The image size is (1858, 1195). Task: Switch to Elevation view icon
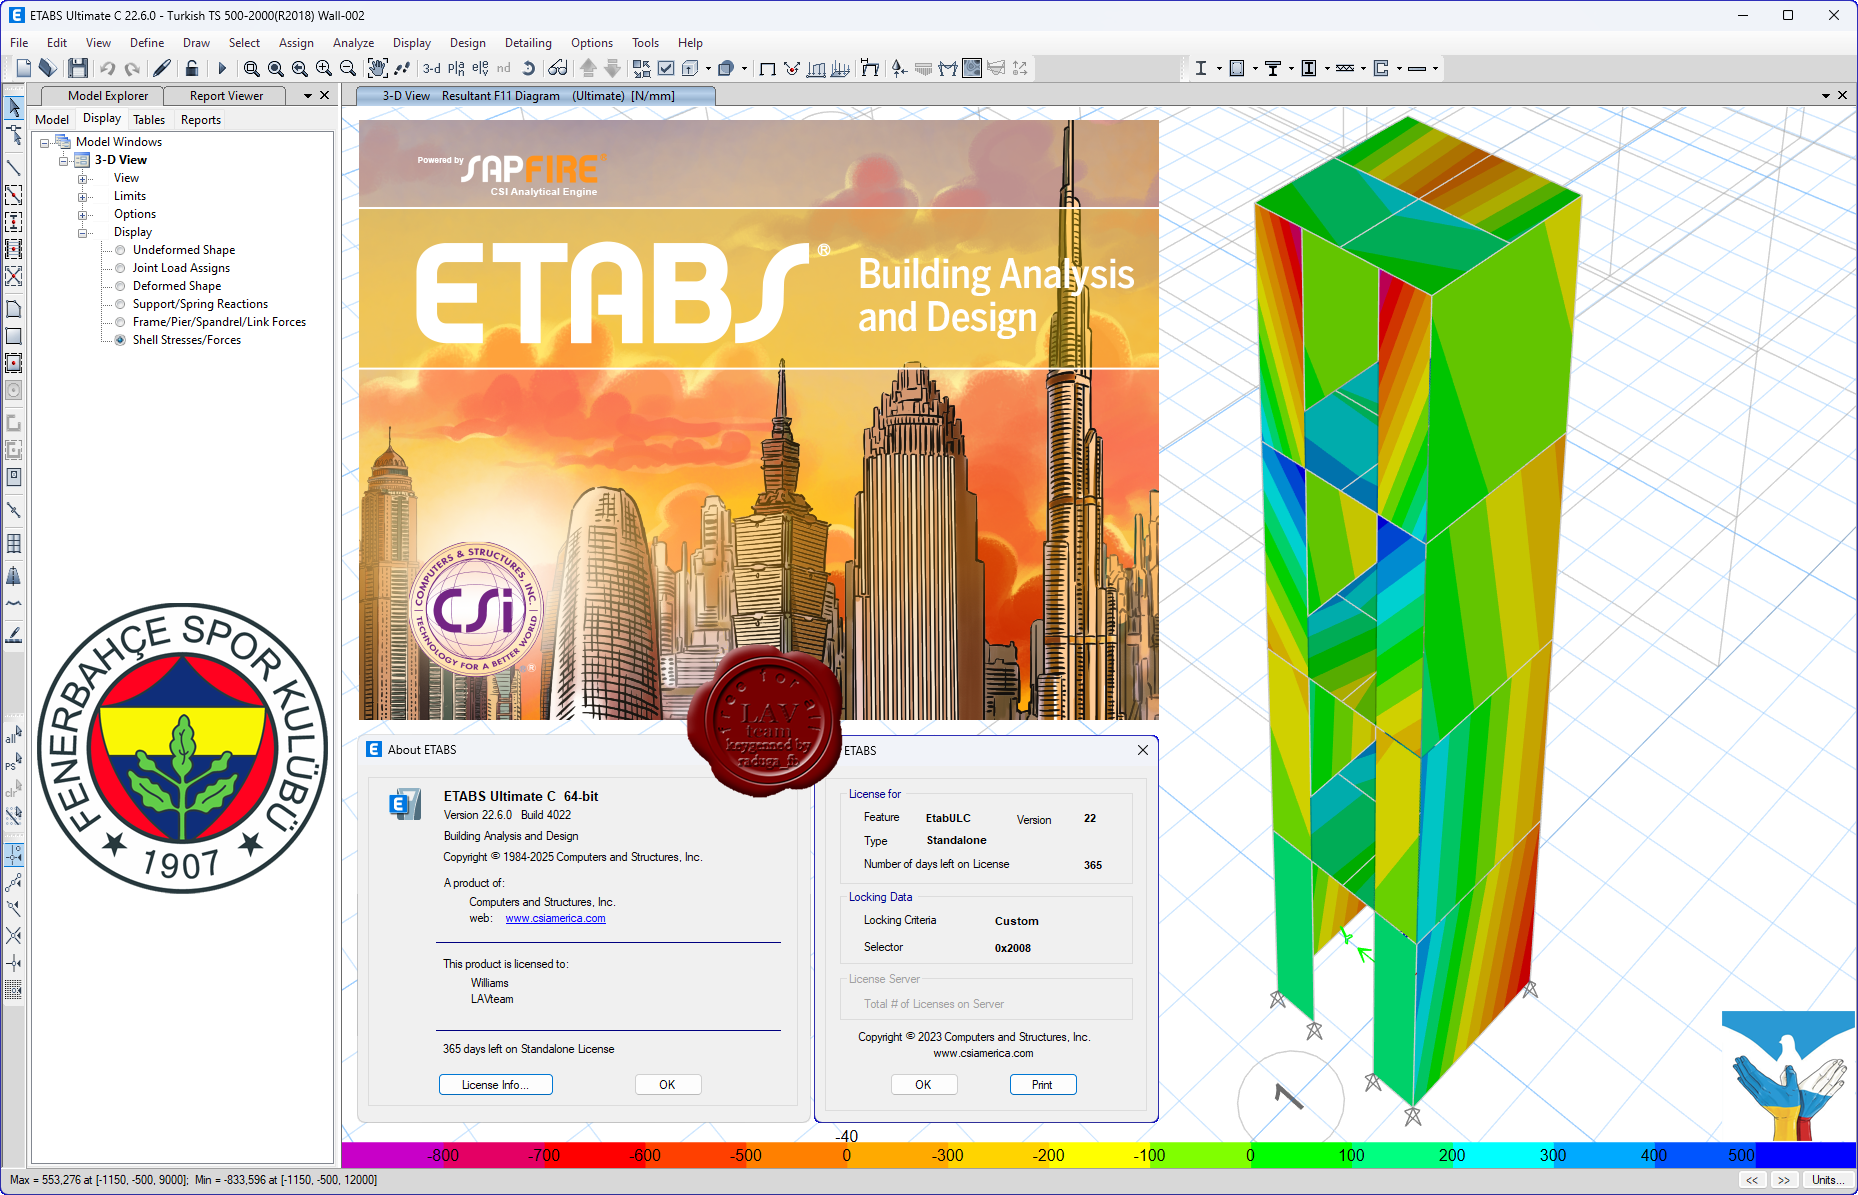pos(480,68)
